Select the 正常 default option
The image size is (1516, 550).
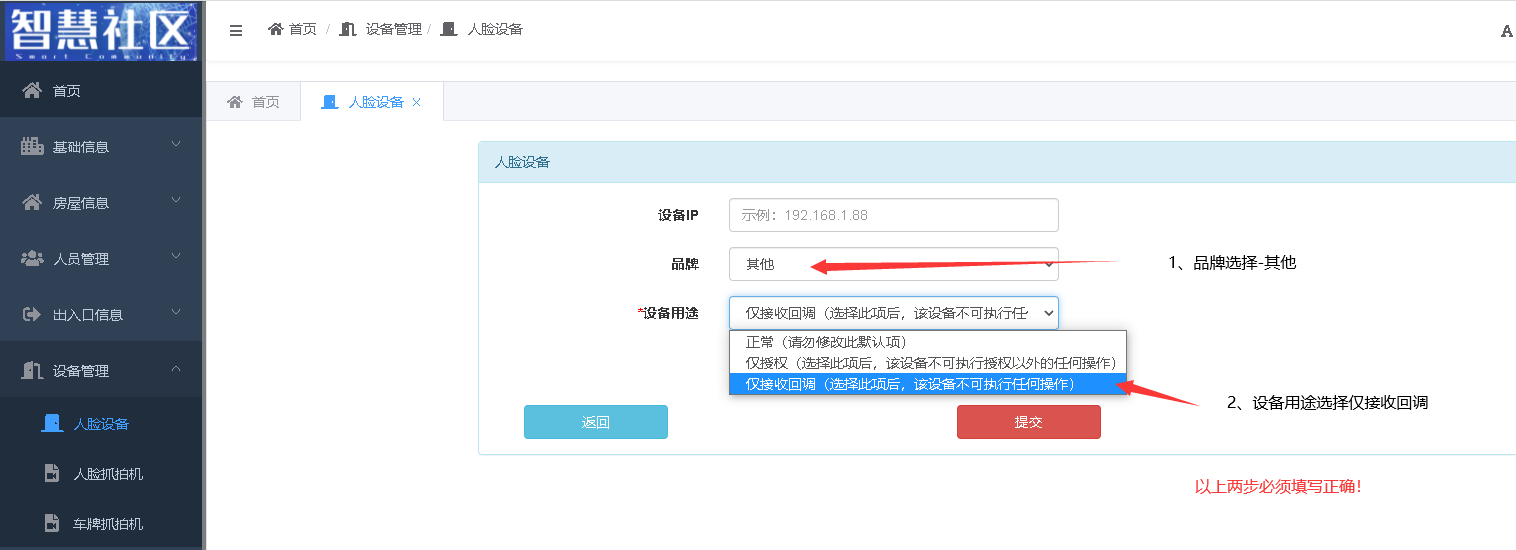(x=928, y=341)
